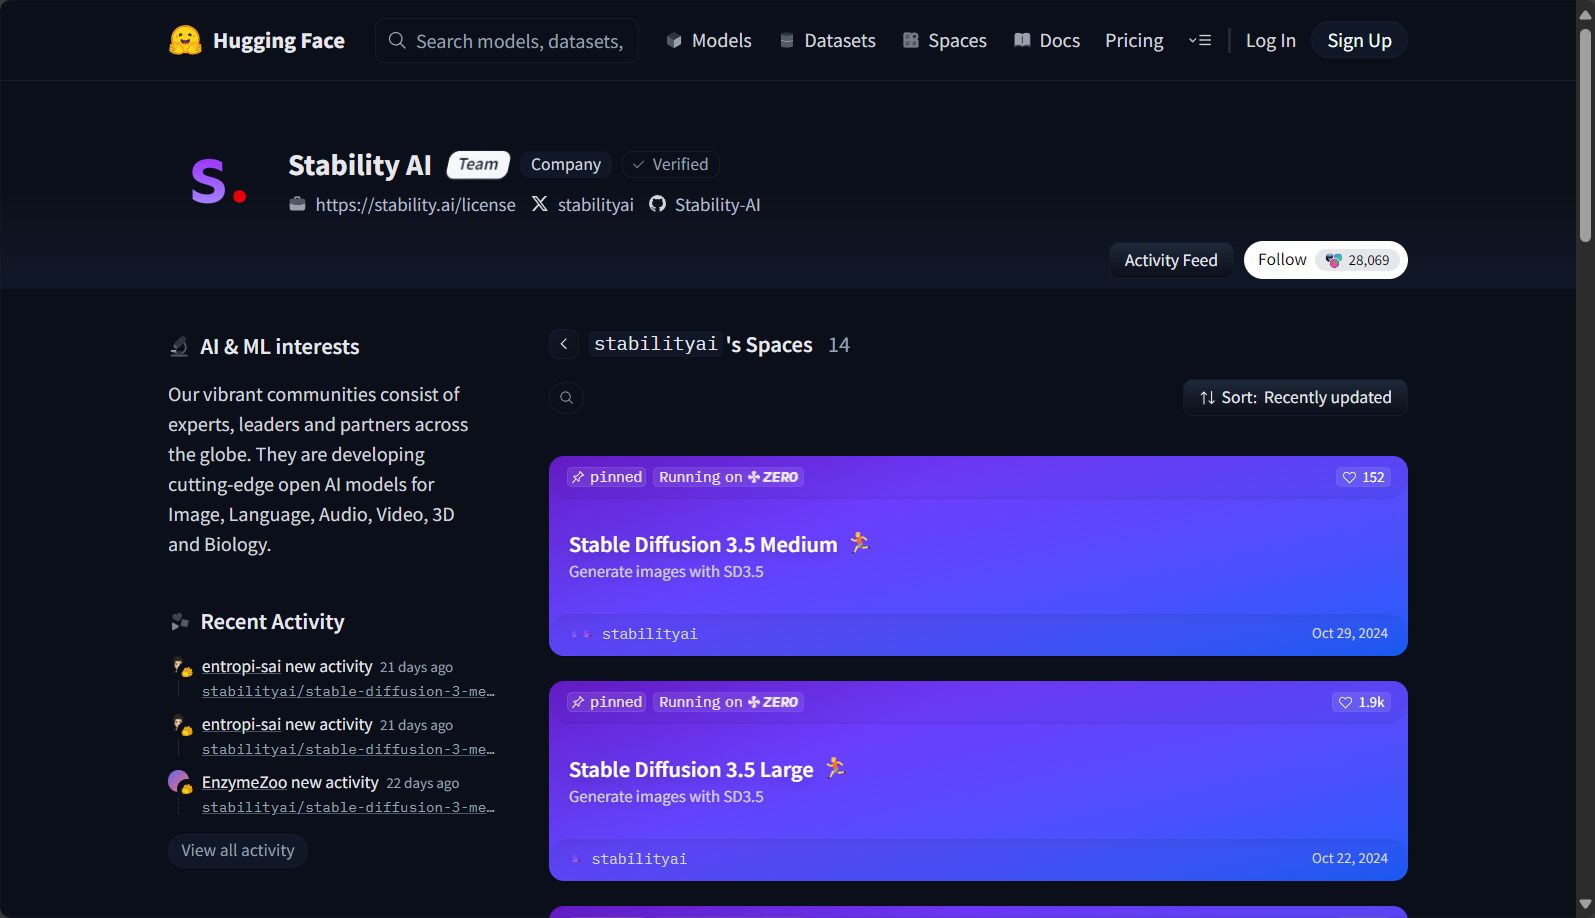1595x918 pixels.
Task: Open the Sort: Recently updated dropdown
Action: point(1295,397)
